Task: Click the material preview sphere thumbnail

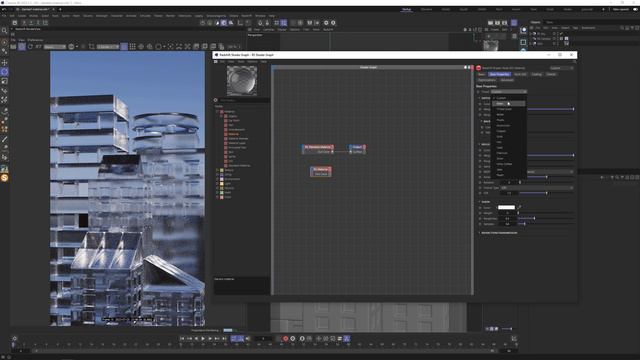Action: pos(242,80)
